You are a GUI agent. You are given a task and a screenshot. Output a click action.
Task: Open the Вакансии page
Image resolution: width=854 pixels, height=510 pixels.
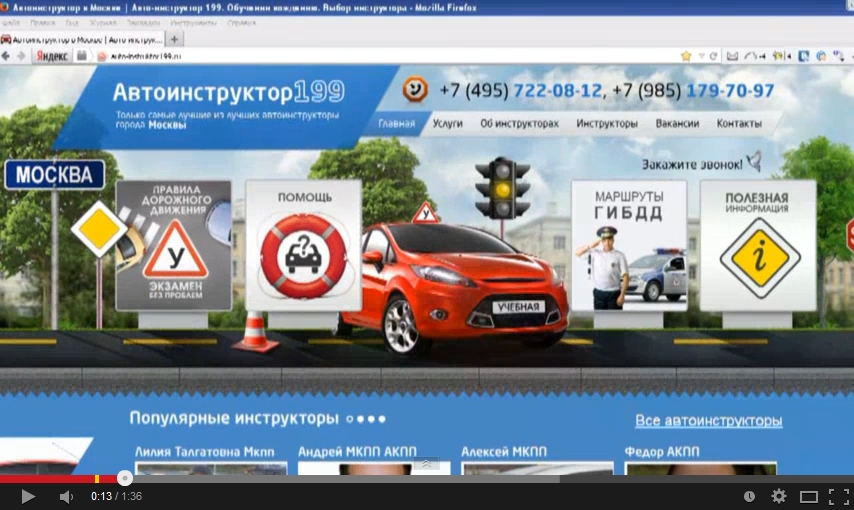(x=677, y=124)
